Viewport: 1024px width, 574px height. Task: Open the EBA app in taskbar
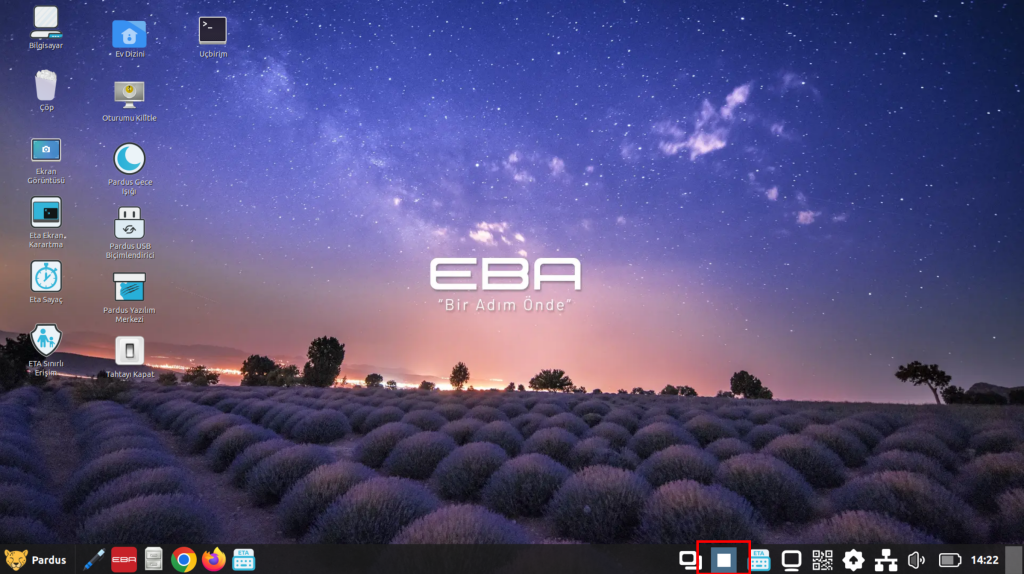124,559
